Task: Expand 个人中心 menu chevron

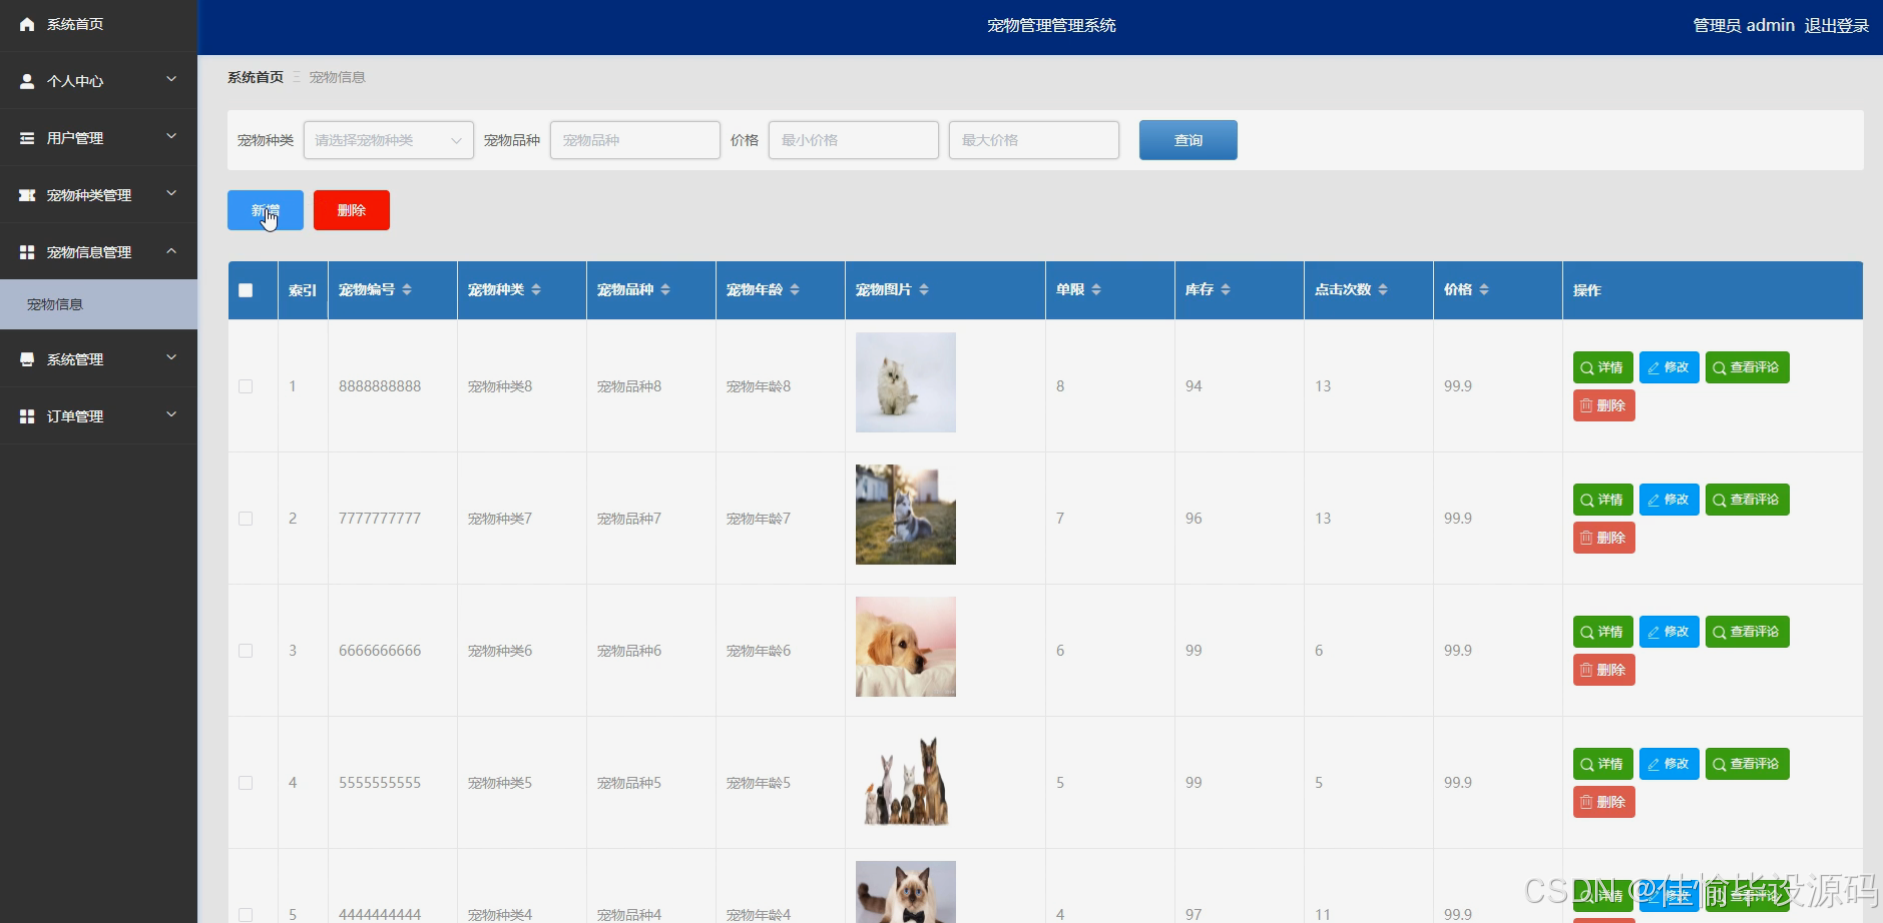Action: click(171, 79)
